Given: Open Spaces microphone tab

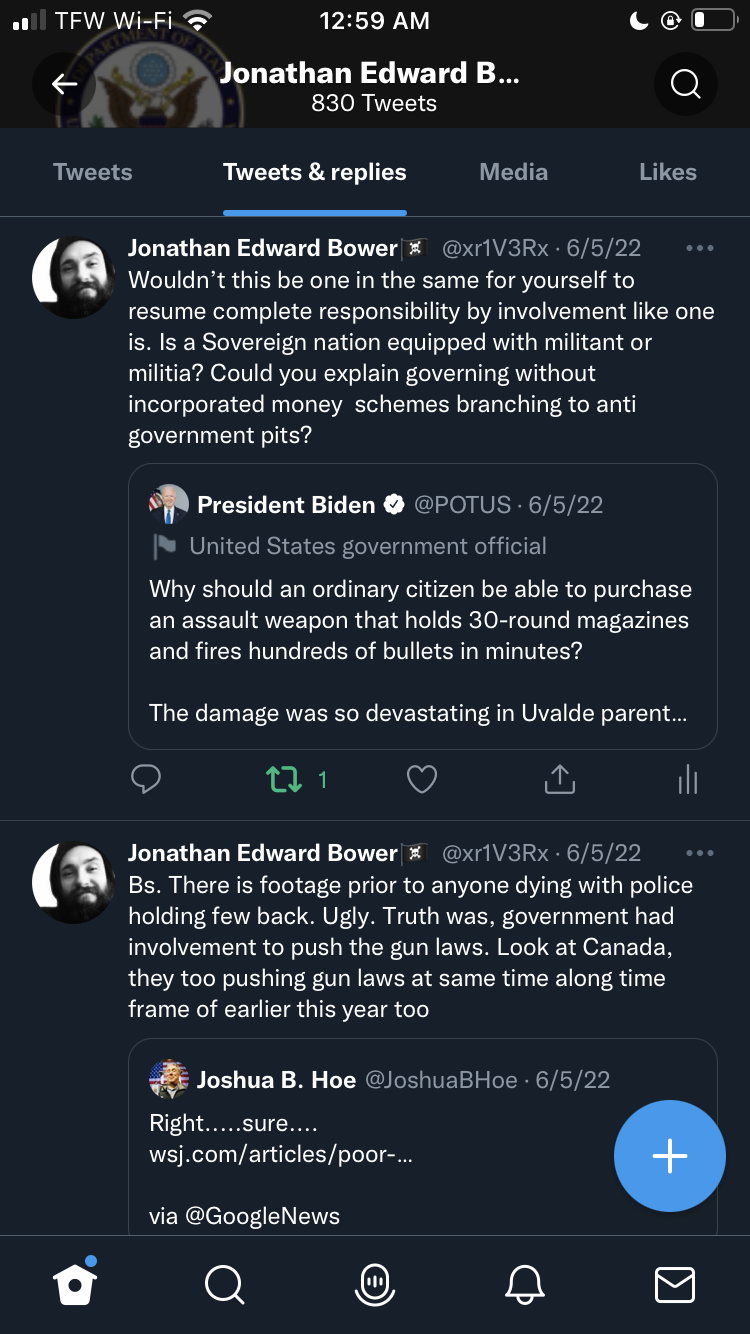Looking at the screenshot, I should tap(375, 1284).
